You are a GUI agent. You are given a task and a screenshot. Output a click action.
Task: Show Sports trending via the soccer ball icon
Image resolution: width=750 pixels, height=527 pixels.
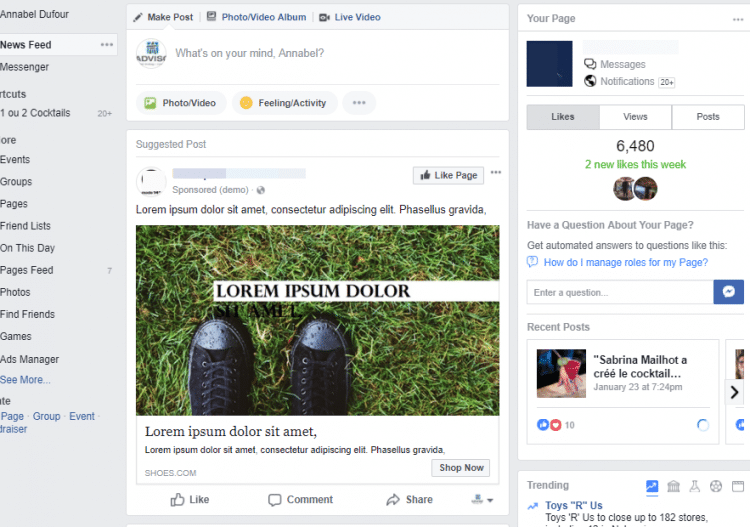pos(716,486)
